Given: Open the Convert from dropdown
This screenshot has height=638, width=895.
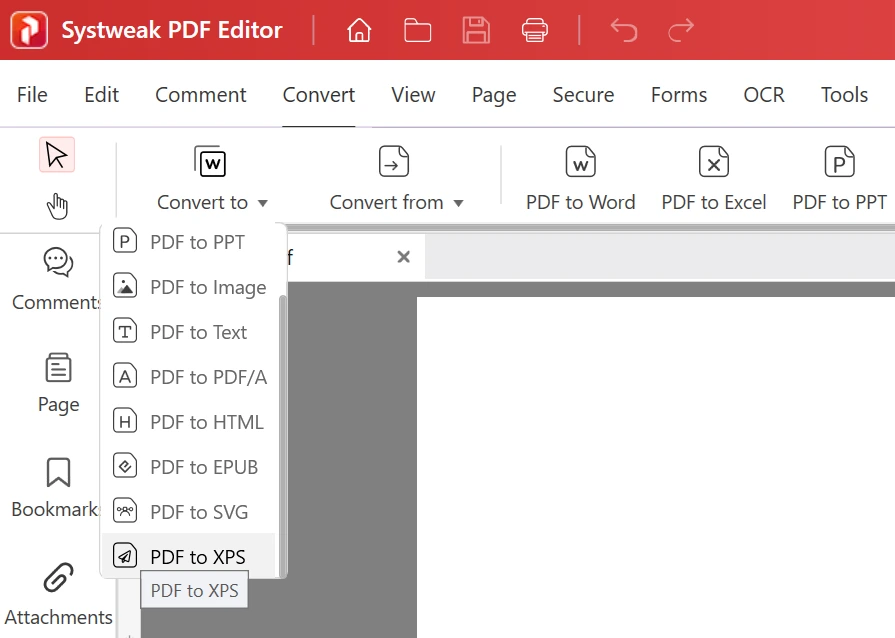Looking at the screenshot, I should pos(396,202).
